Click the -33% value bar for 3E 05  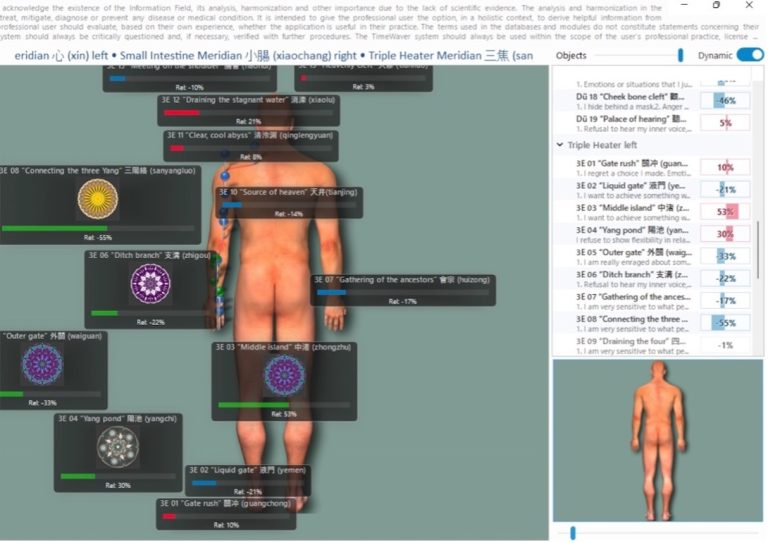pos(725,256)
